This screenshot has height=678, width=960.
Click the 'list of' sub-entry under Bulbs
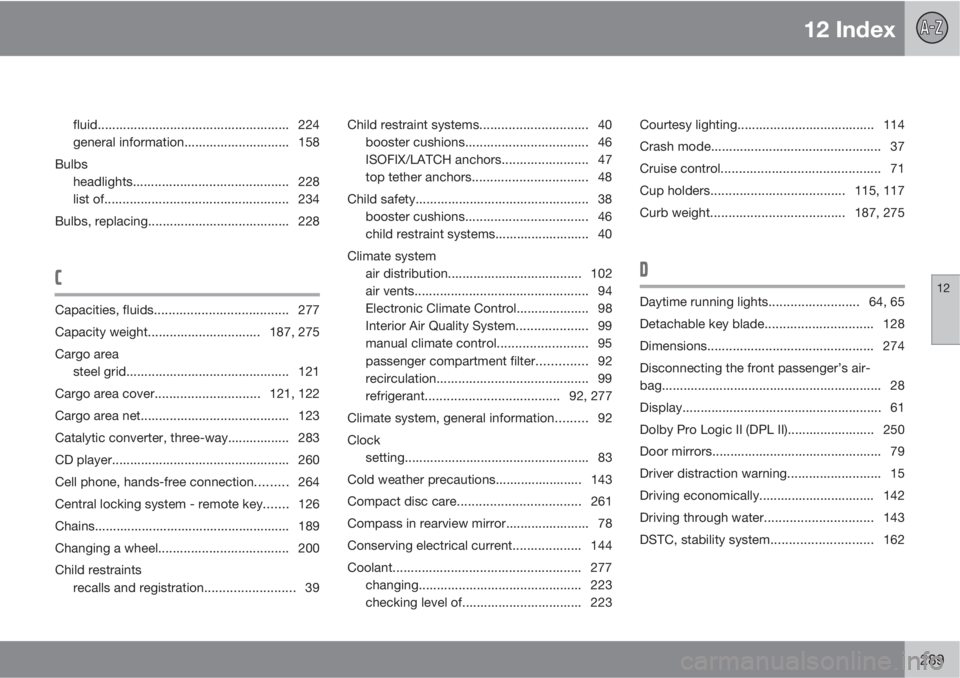[x=196, y=199]
